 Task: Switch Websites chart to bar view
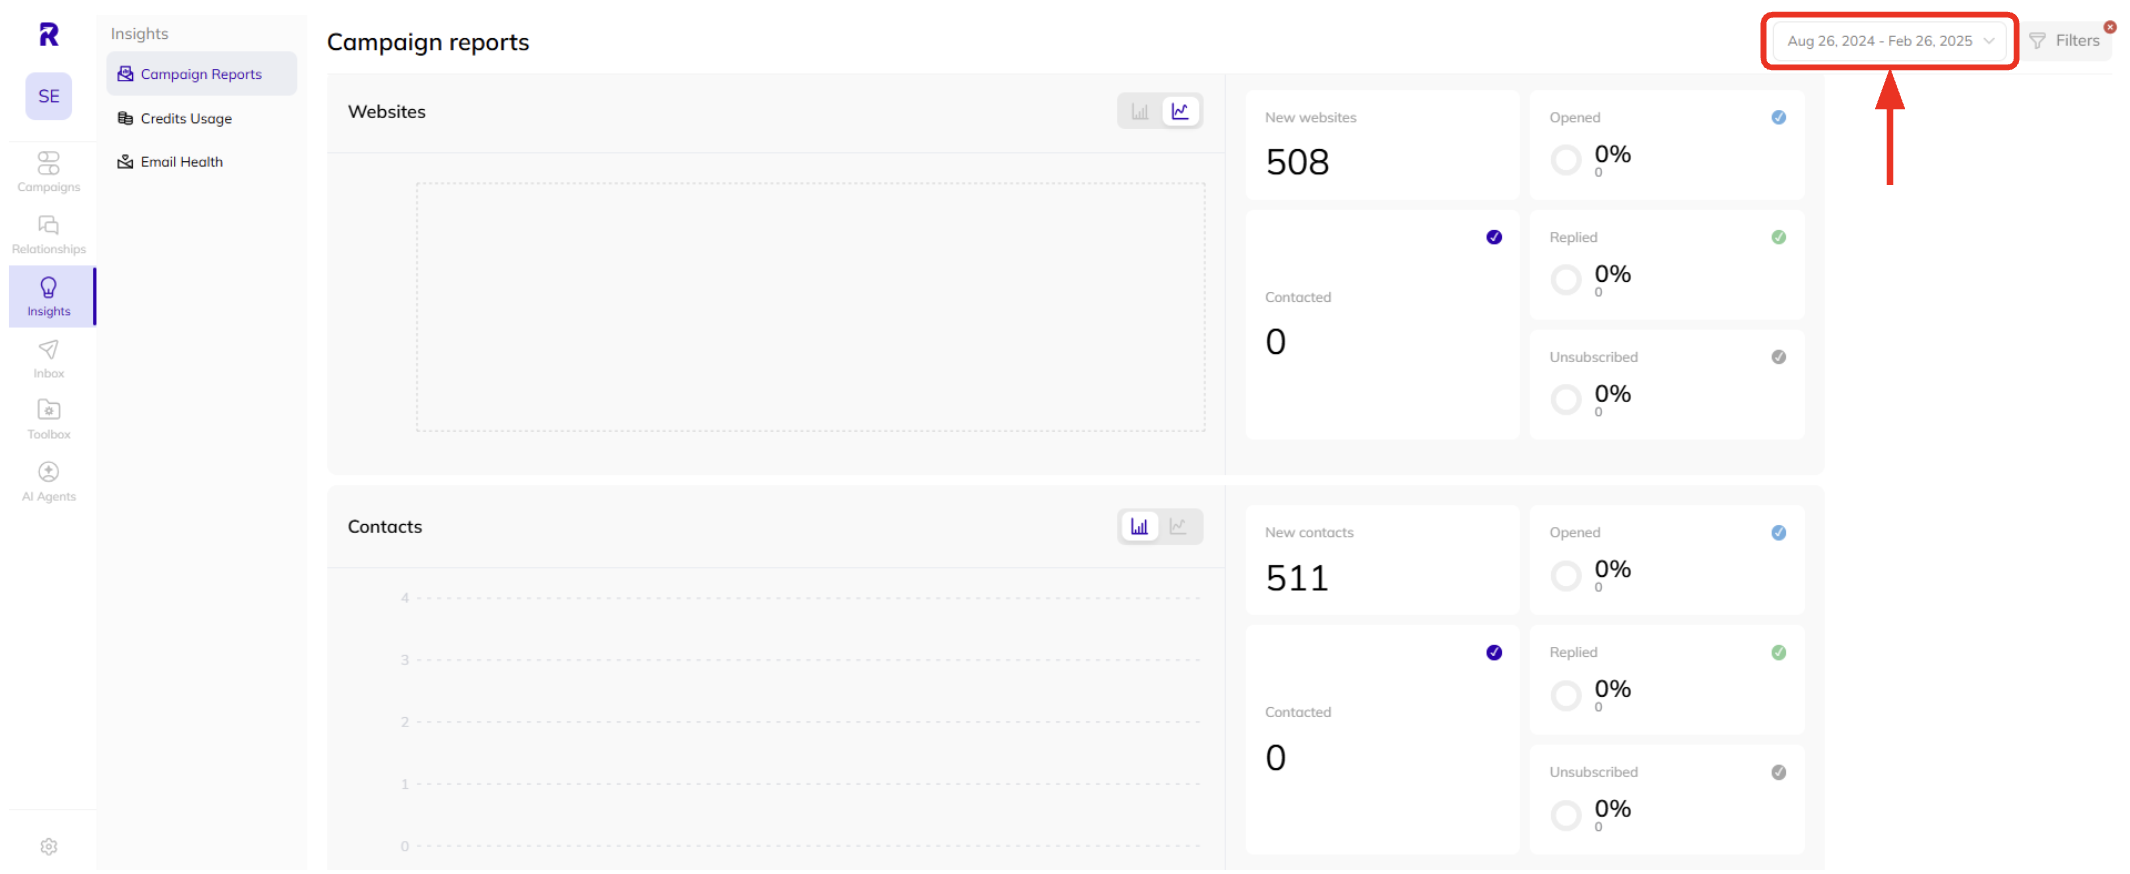point(1139,110)
